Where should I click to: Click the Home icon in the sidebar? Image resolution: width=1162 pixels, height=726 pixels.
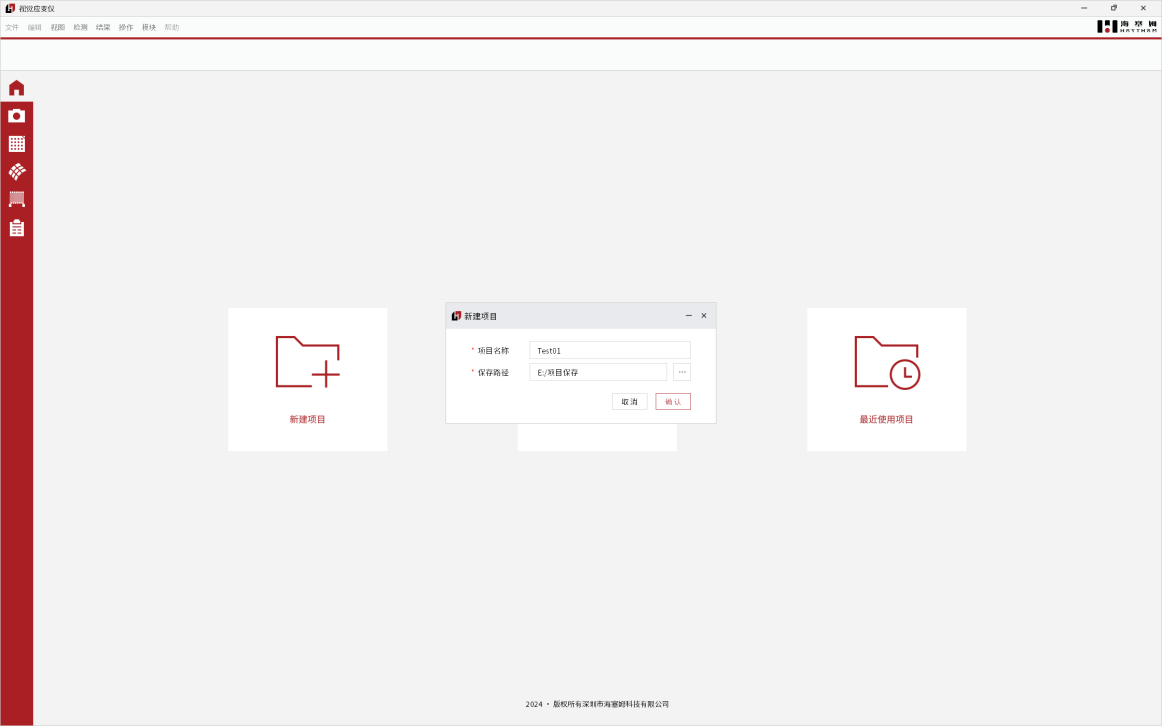17,88
